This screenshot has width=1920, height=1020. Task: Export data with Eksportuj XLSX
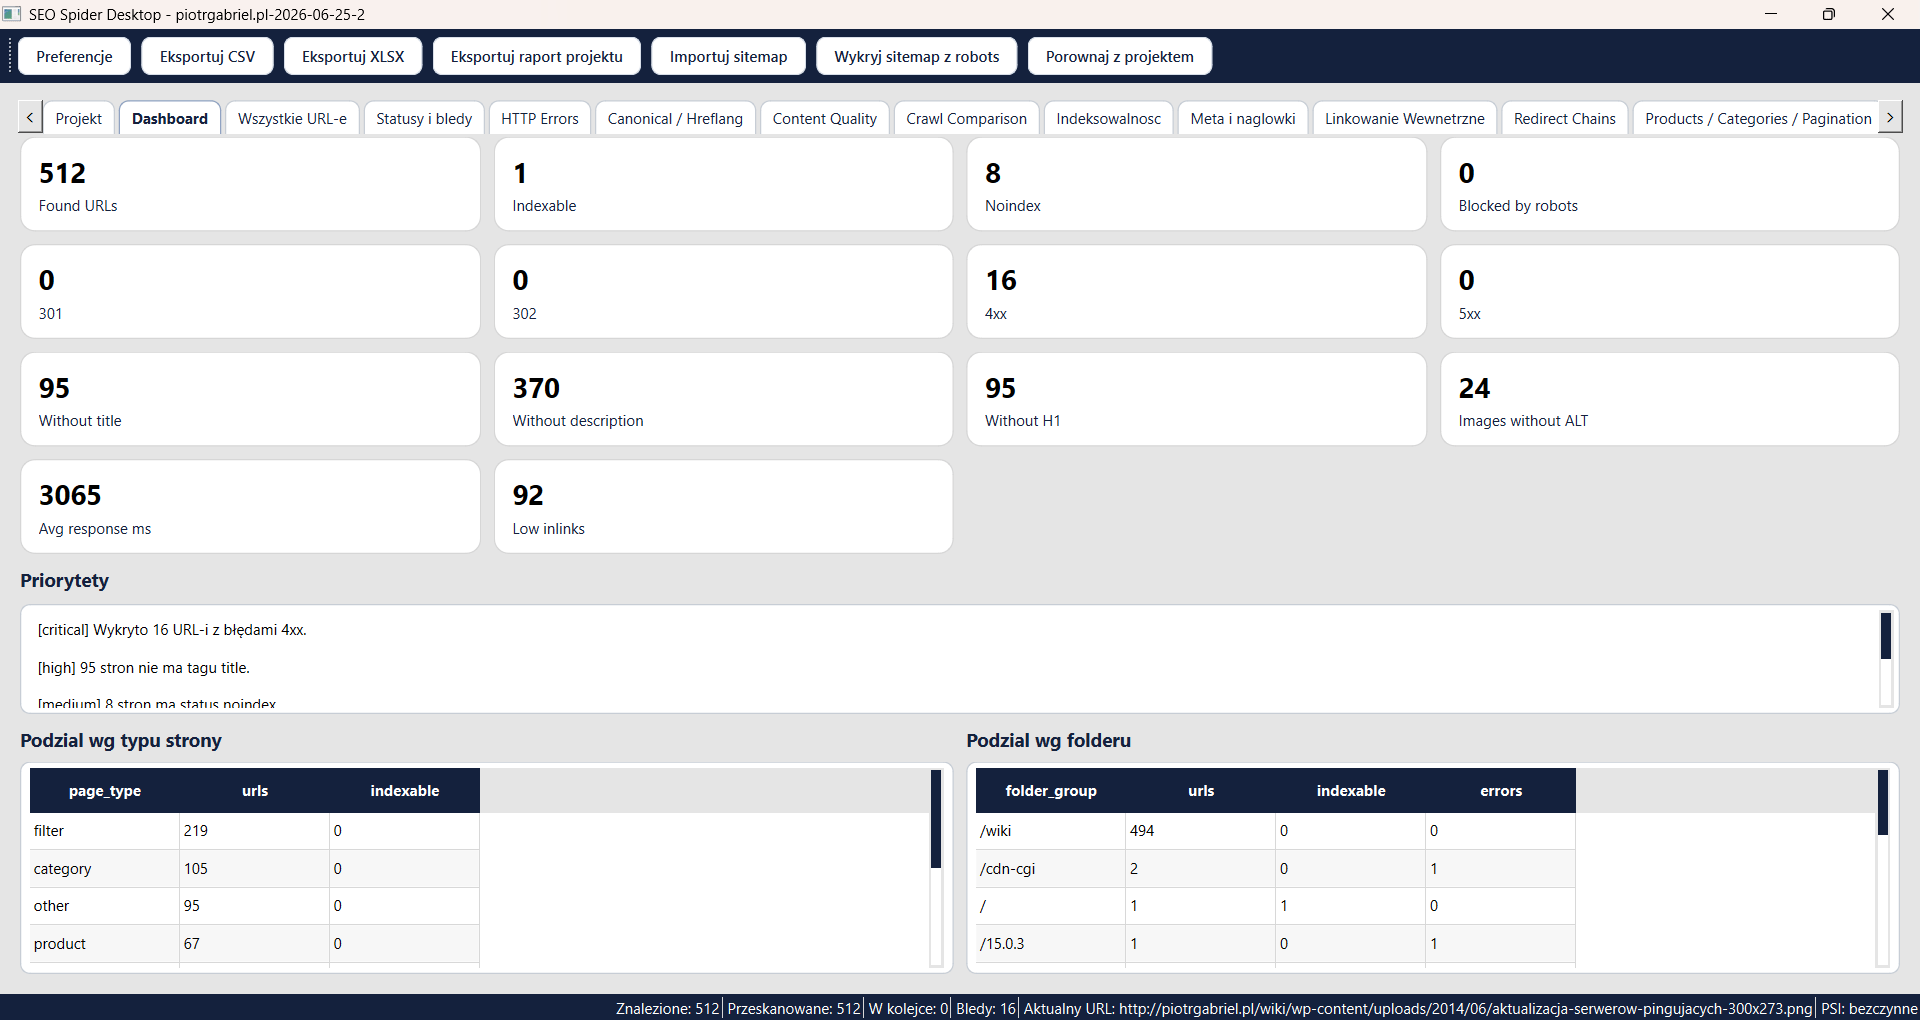pos(353,56)
